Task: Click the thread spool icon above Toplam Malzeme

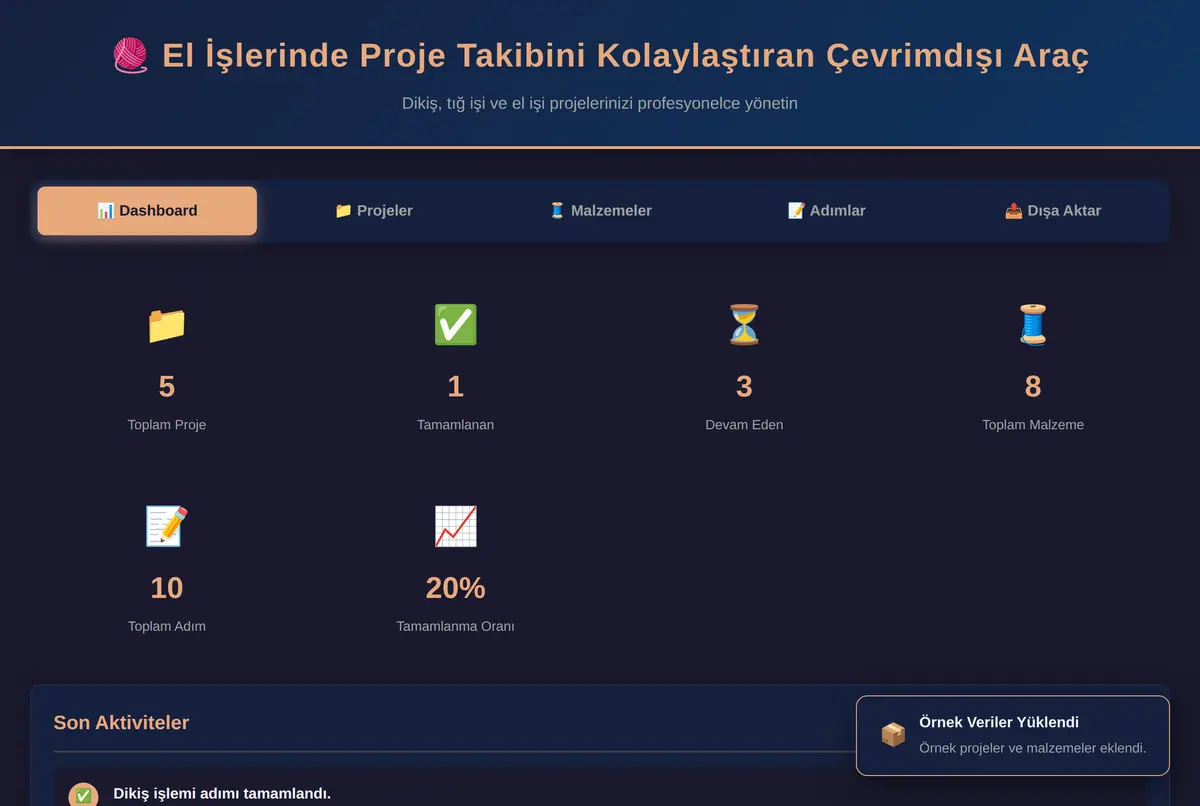Action: 1033,325
